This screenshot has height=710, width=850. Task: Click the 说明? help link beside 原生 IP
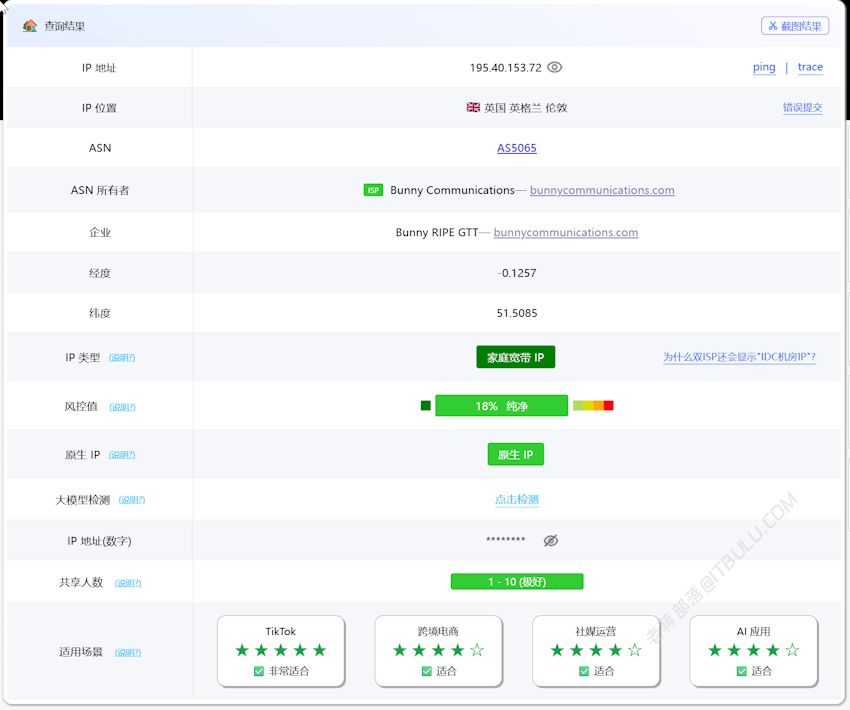122,455
